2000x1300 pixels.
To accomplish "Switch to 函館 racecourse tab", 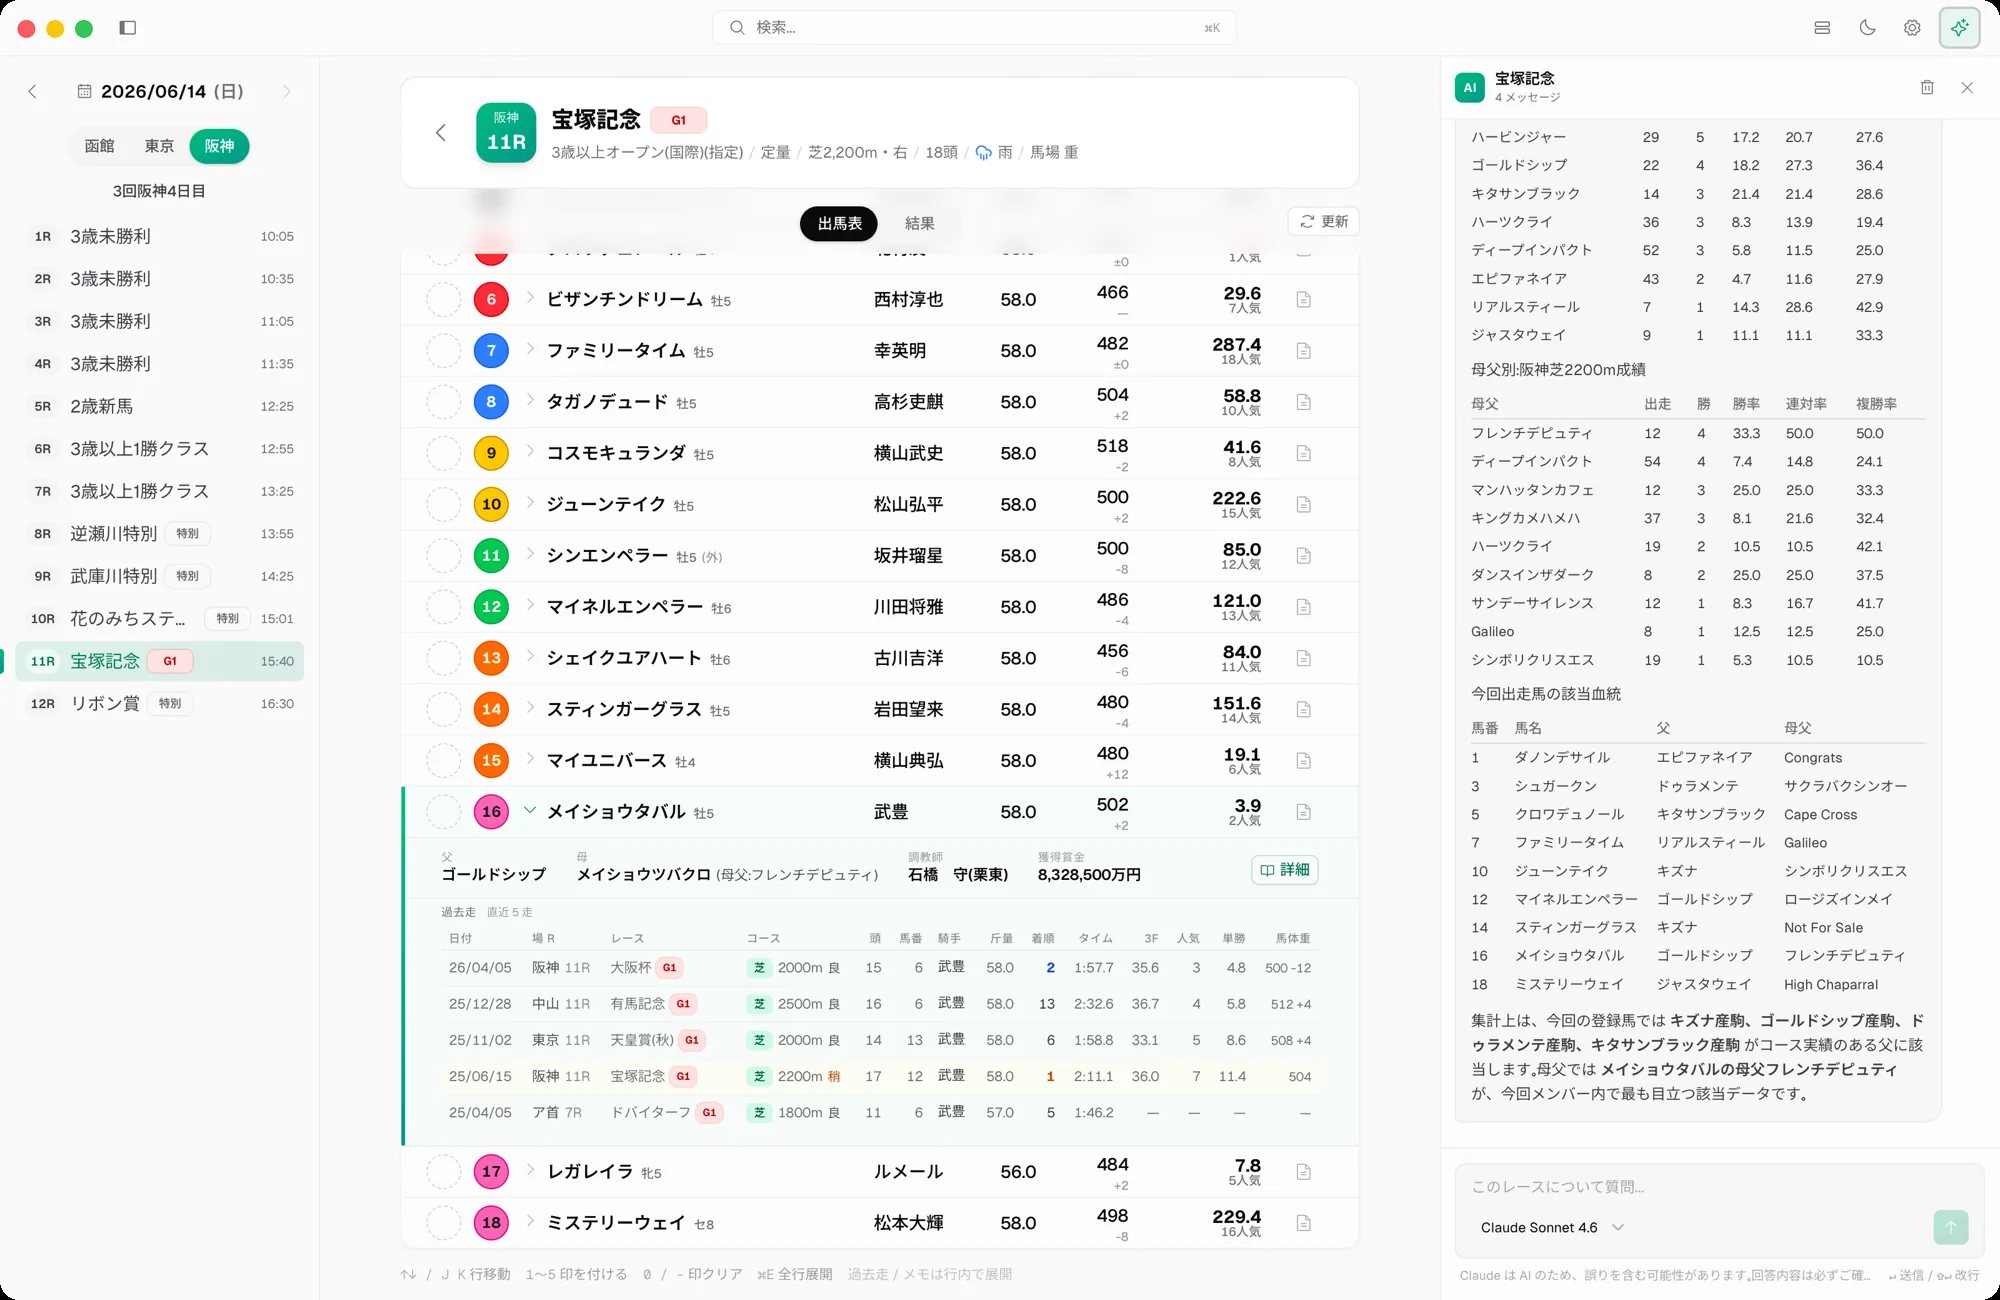I will pos(99,146).
